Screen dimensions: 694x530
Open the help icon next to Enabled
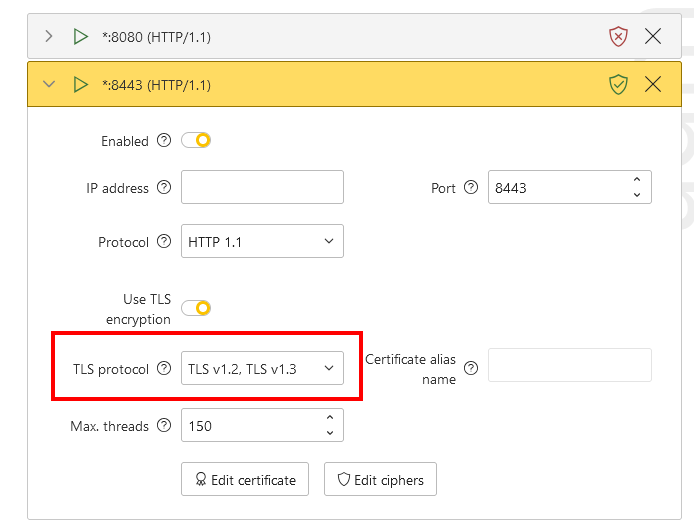tap(164, 141)
